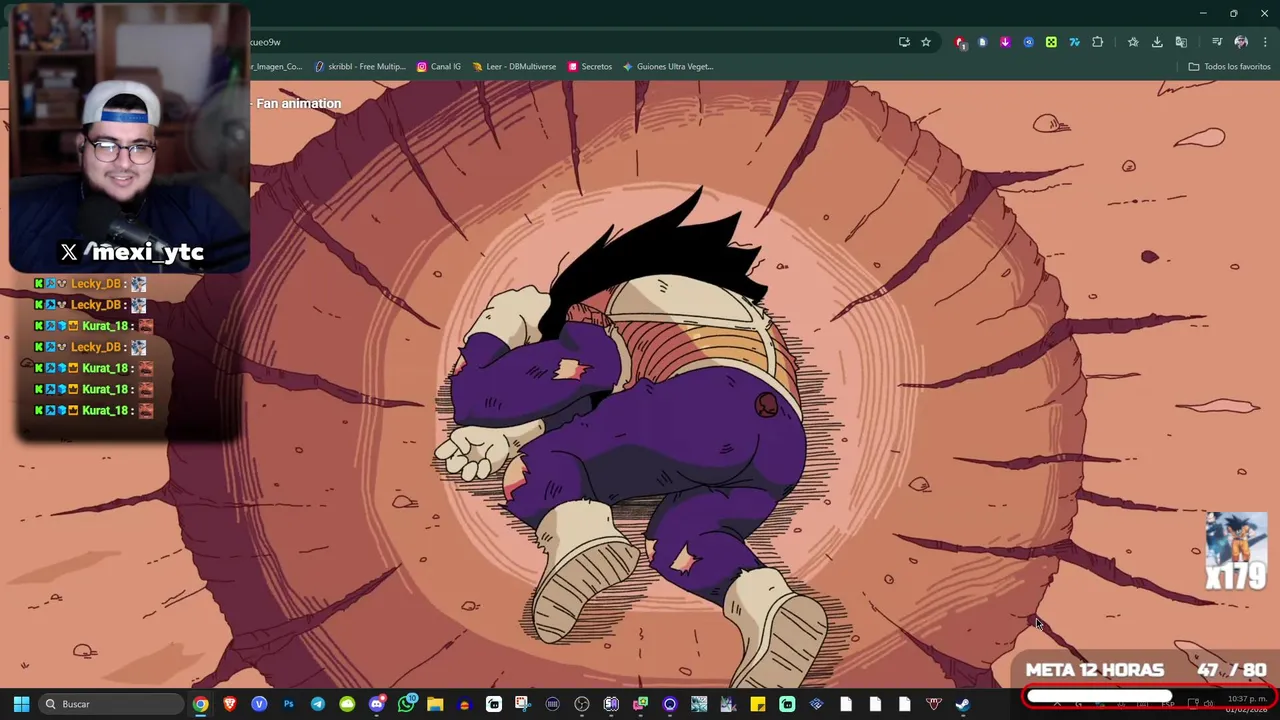Open the teal 7TV extension icon

1074,42
